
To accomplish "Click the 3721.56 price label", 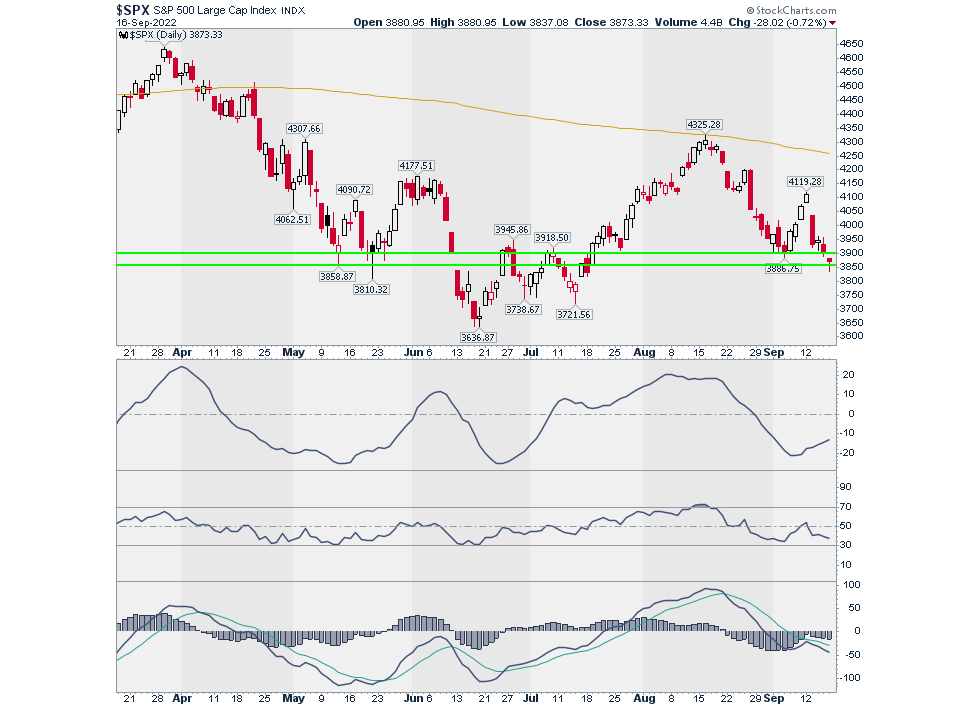I will click(574, 314).
